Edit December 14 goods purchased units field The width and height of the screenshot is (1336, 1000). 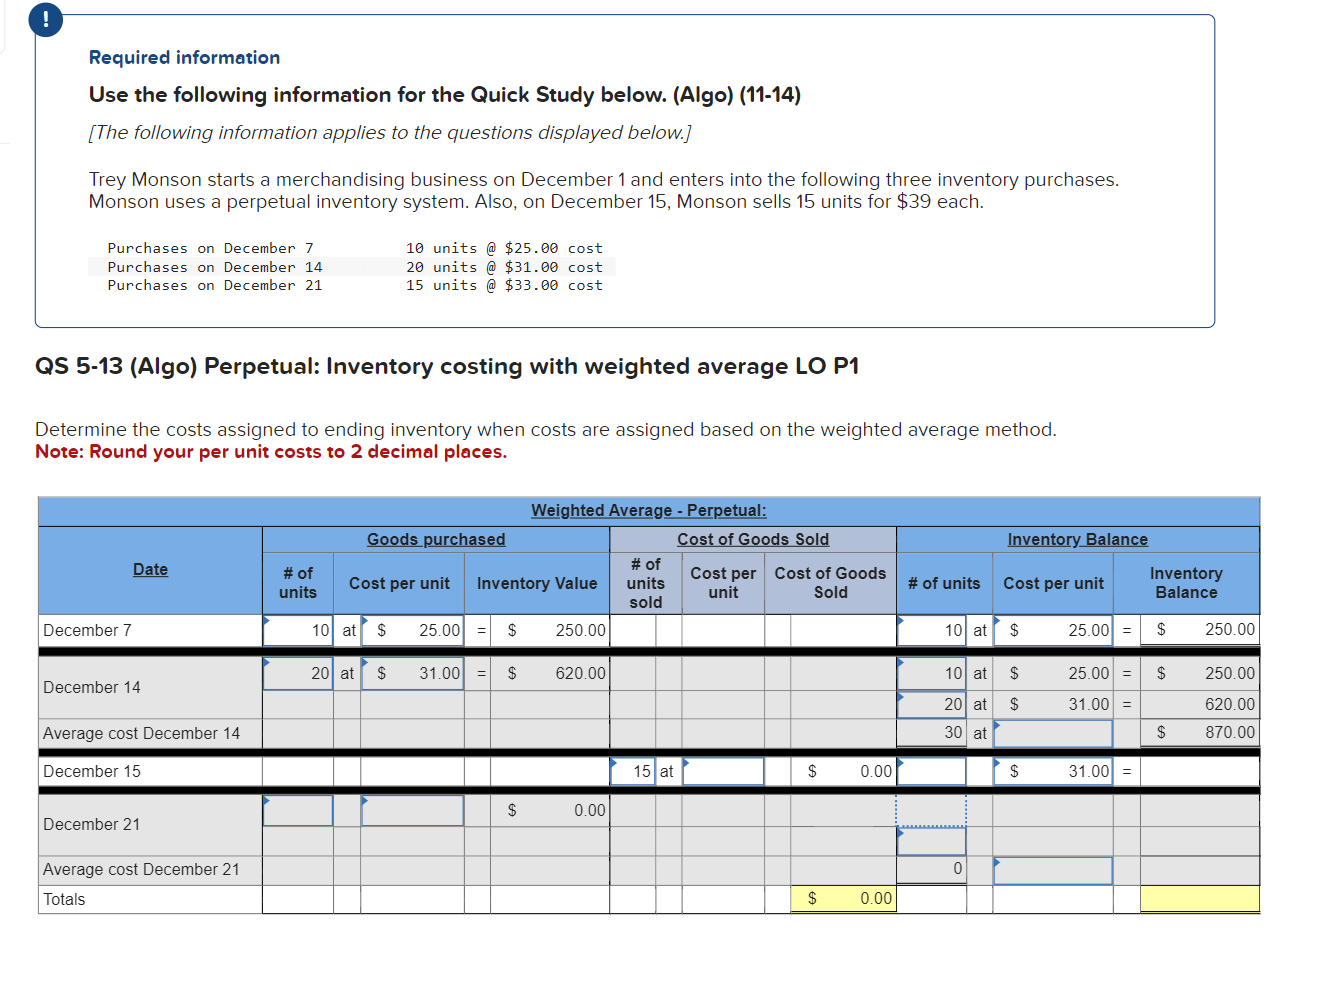click(x=298, y=673)
